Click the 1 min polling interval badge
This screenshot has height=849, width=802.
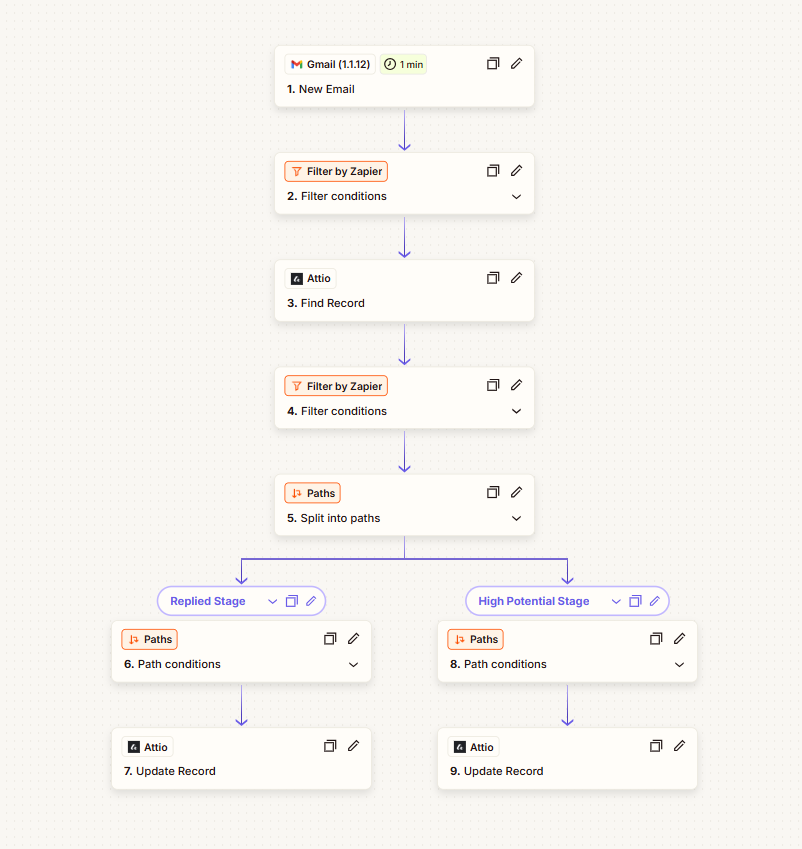click(x=403, y=64)
